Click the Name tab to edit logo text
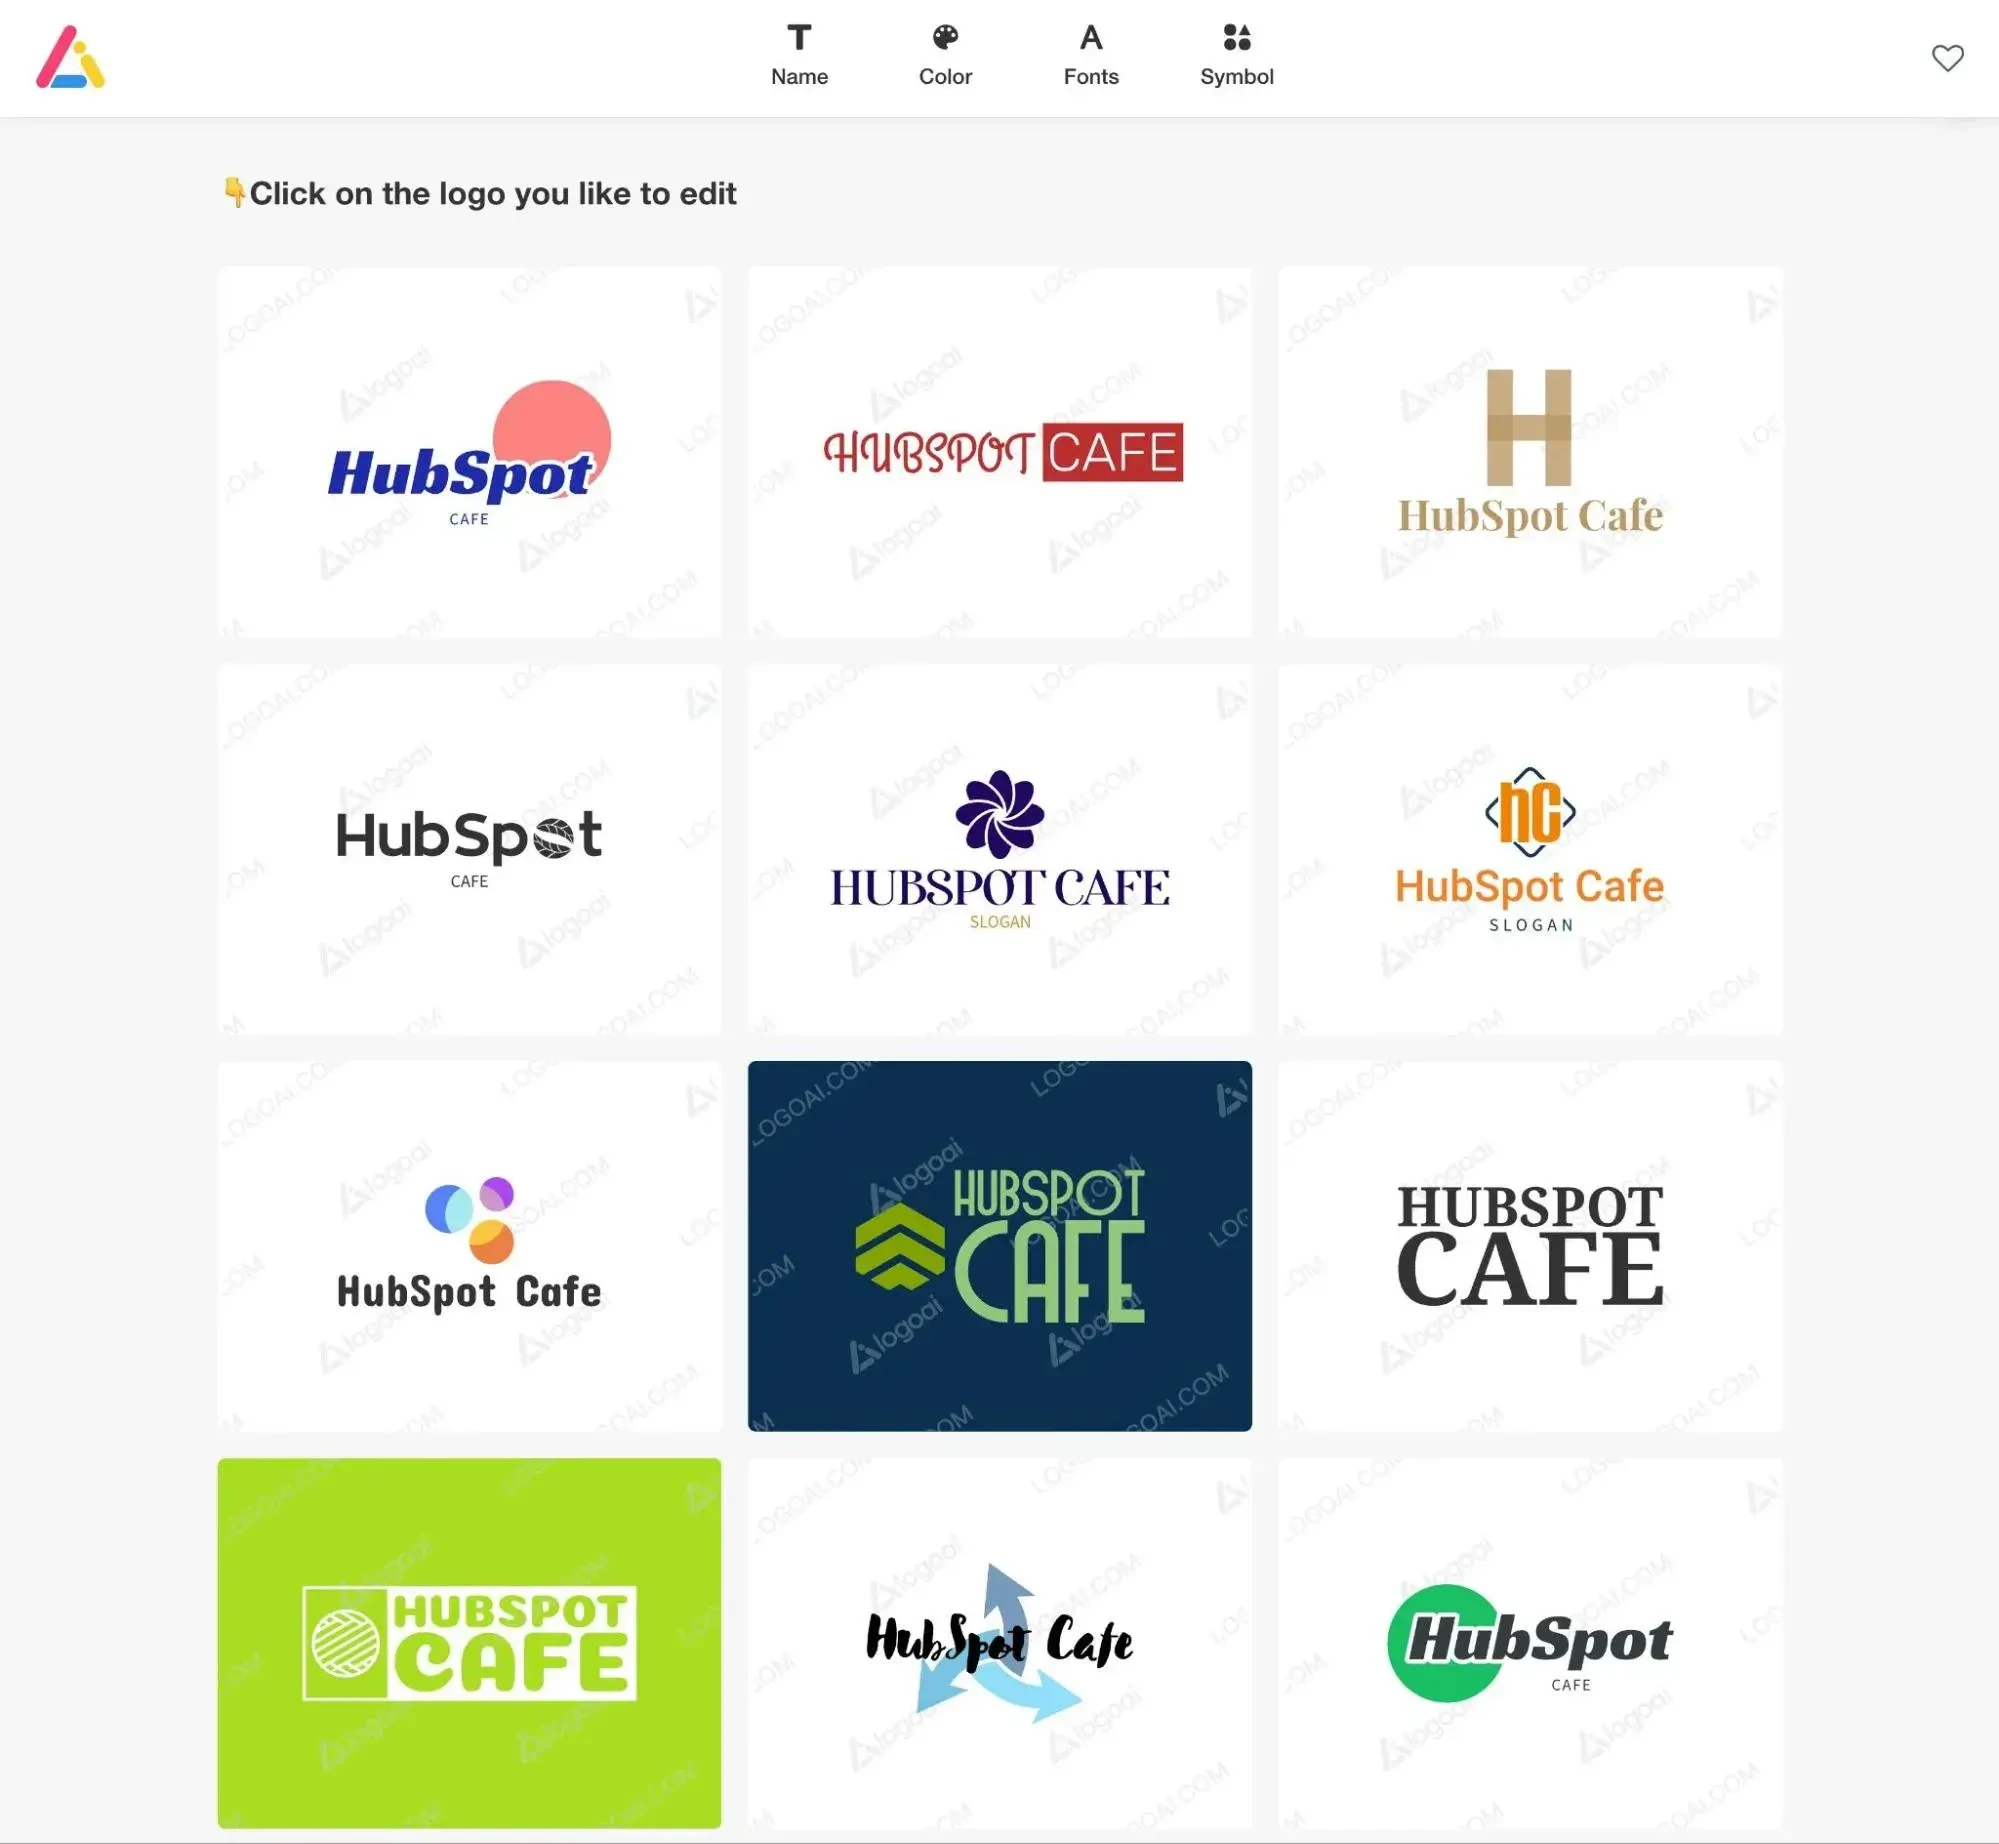 (798, 54)
